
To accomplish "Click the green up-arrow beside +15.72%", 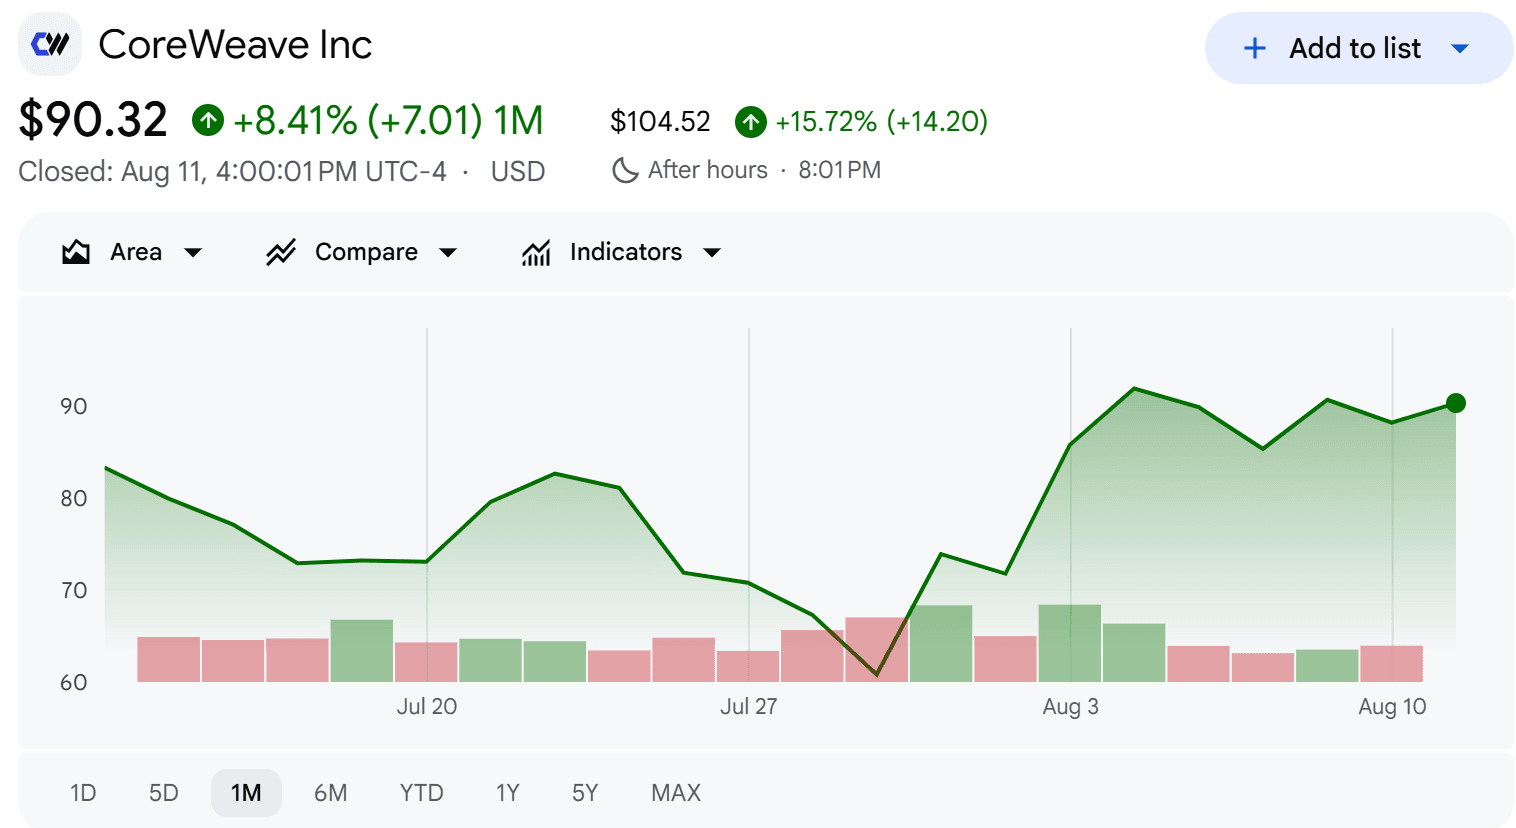I will click(x=751, y=122).
